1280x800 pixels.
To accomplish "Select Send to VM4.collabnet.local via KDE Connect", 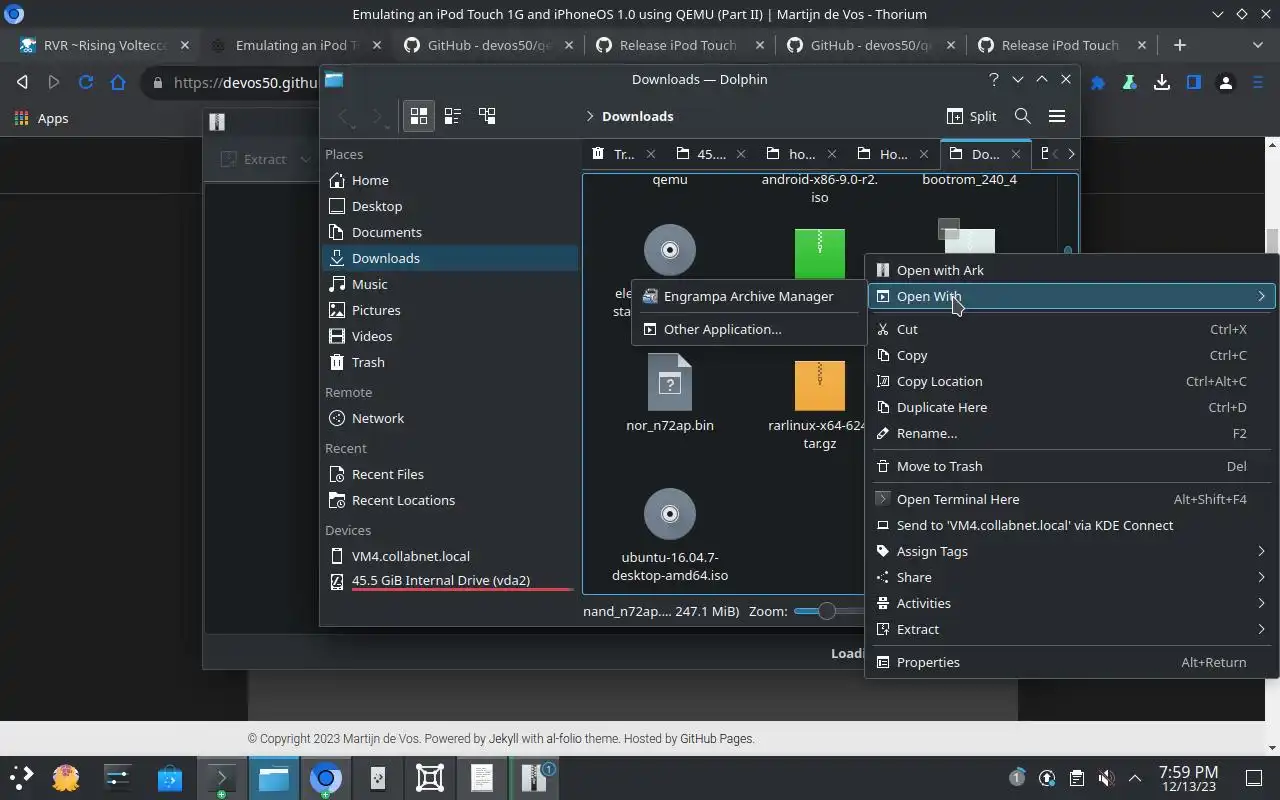I will [x=1071, y=525].
